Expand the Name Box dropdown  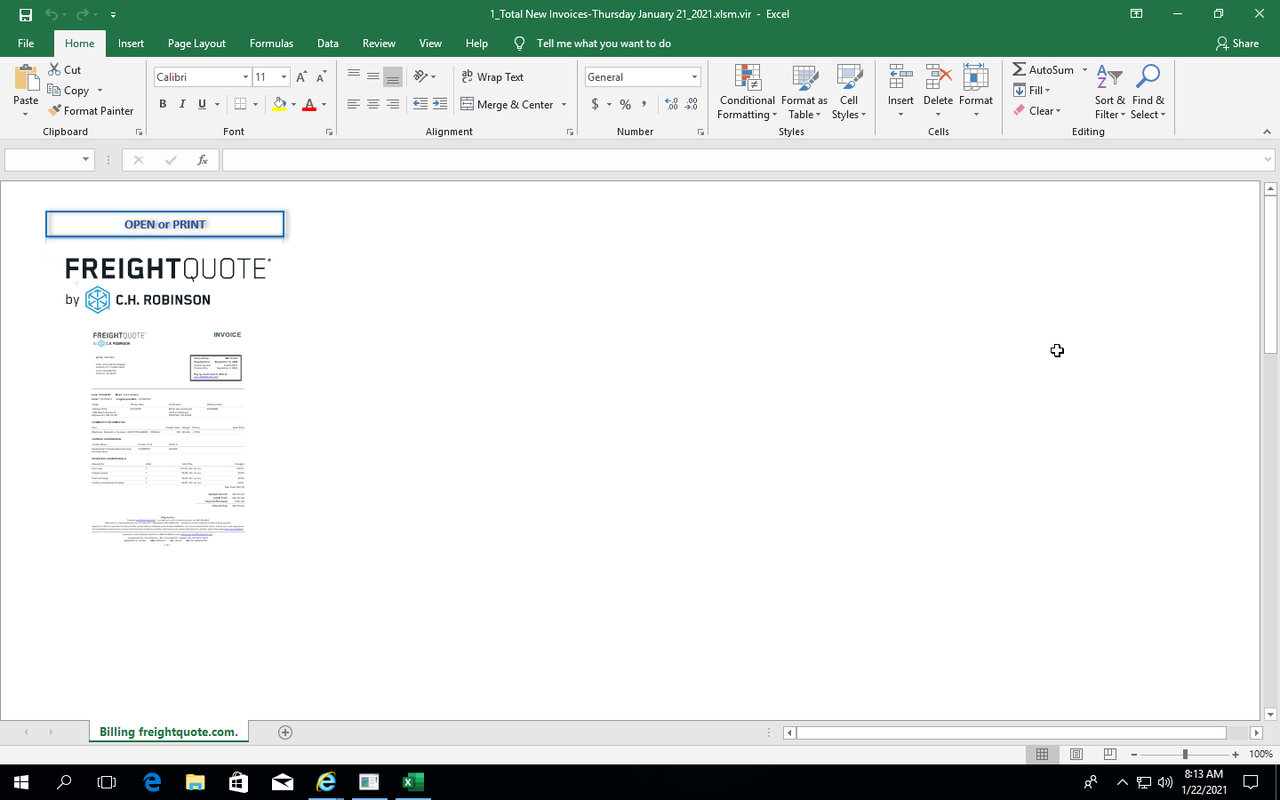tap(86, 160)
